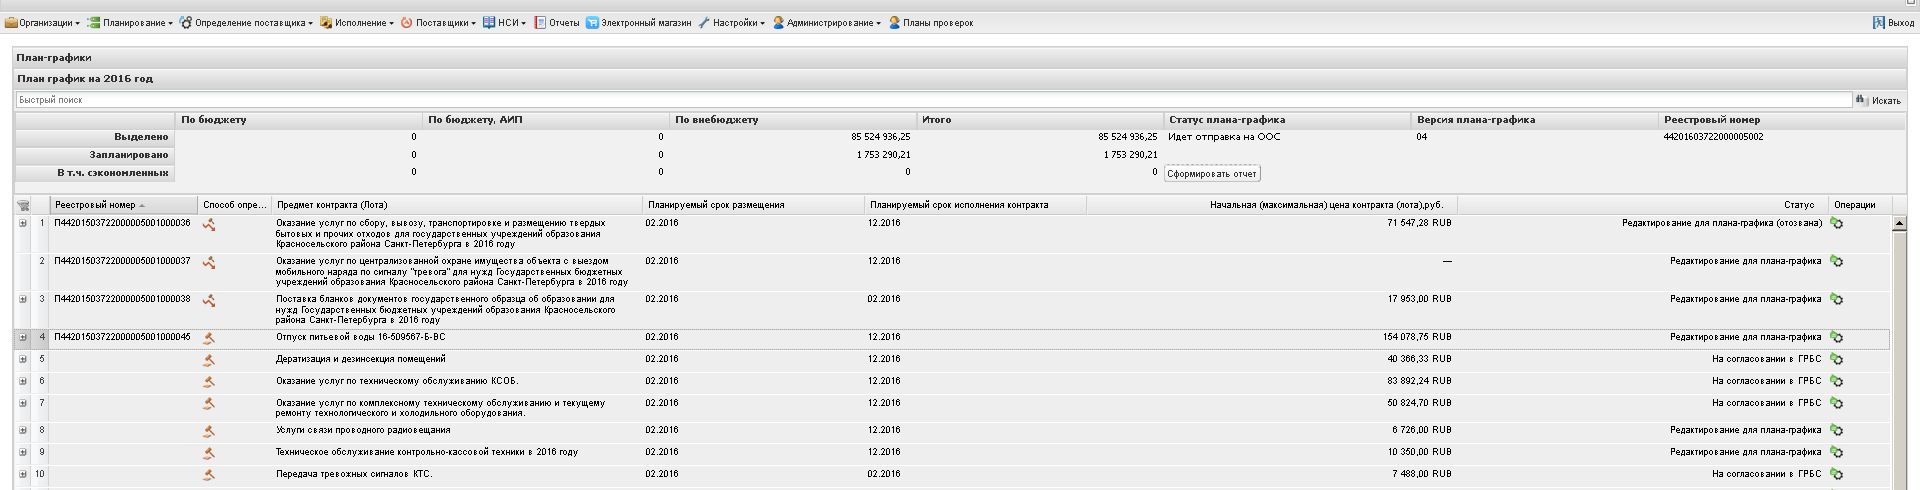Viewport: 1920px width, 490px height.
Task: Open the Отчеты menu item
Action: pyautogui.click(x=557, y=22)
